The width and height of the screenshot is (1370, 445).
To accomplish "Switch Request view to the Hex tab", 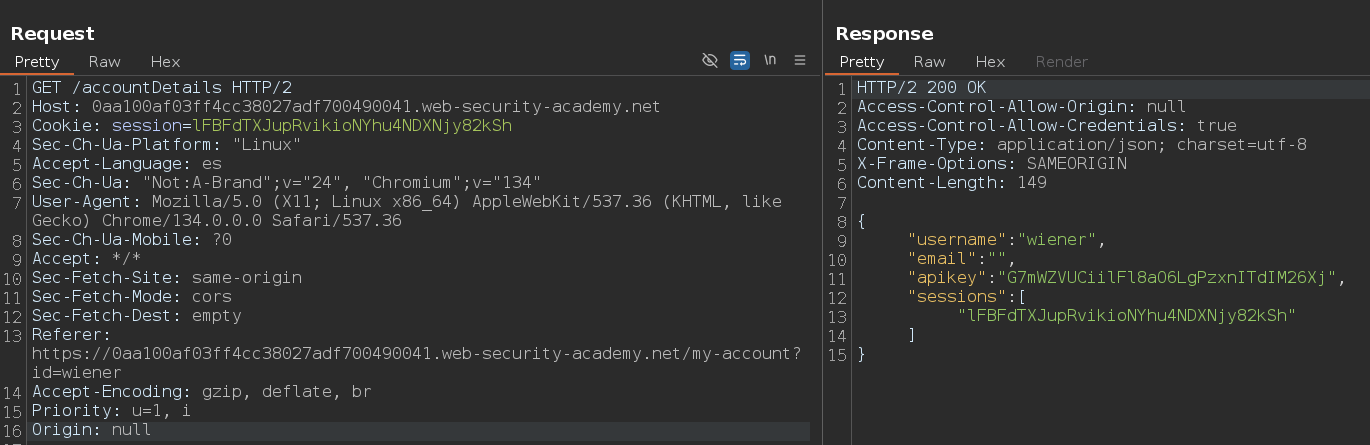I will 165,62.
